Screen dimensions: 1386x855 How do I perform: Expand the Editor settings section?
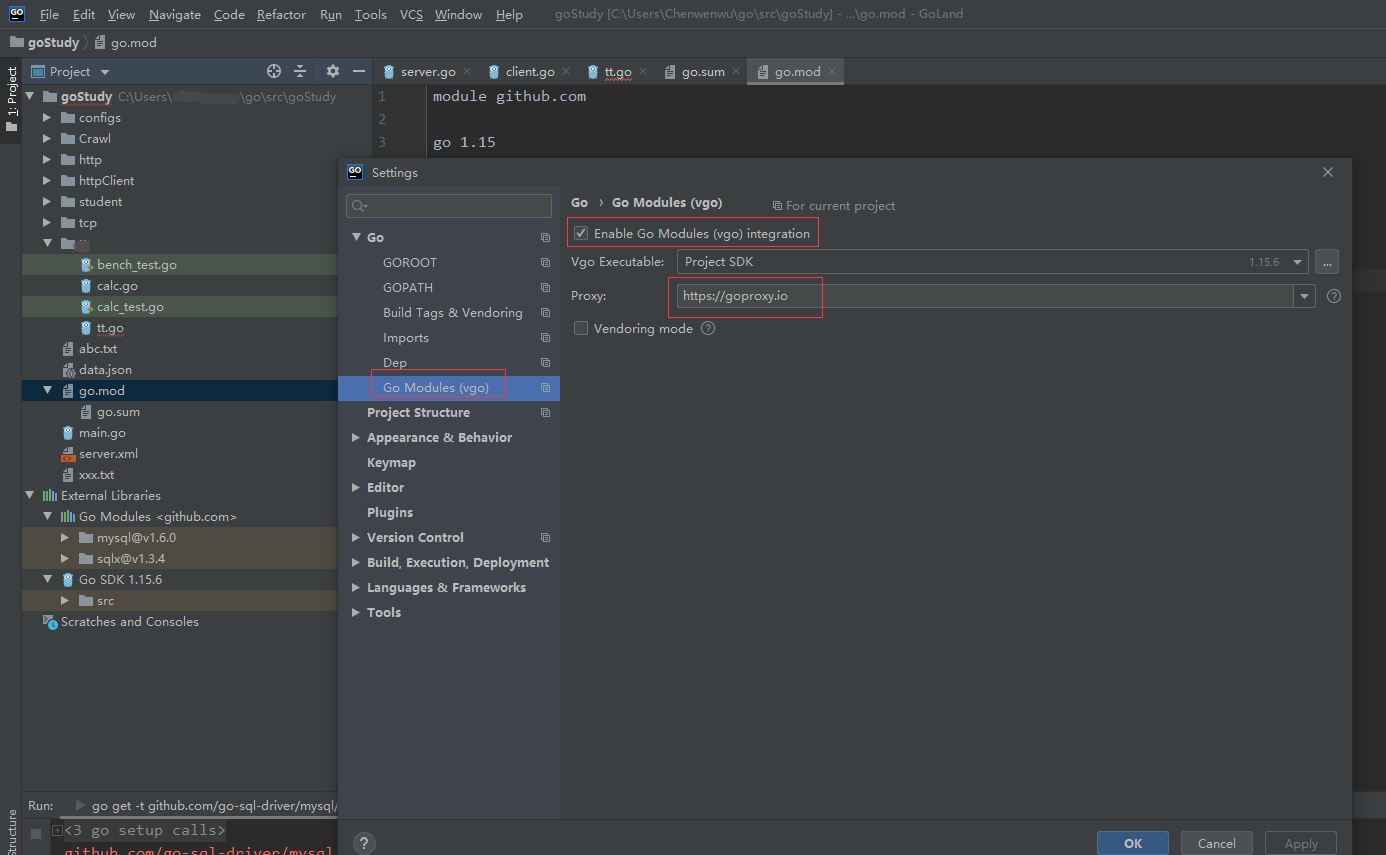point(356,488)
